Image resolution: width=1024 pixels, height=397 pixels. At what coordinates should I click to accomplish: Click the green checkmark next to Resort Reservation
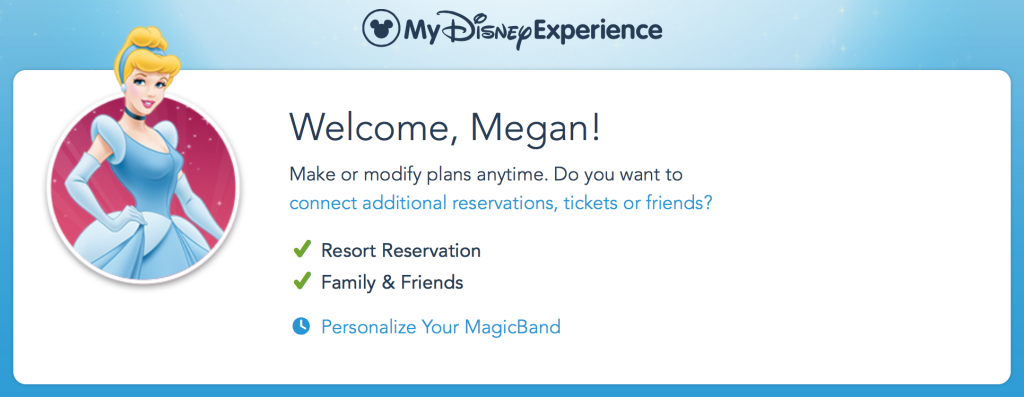point(302,249)
